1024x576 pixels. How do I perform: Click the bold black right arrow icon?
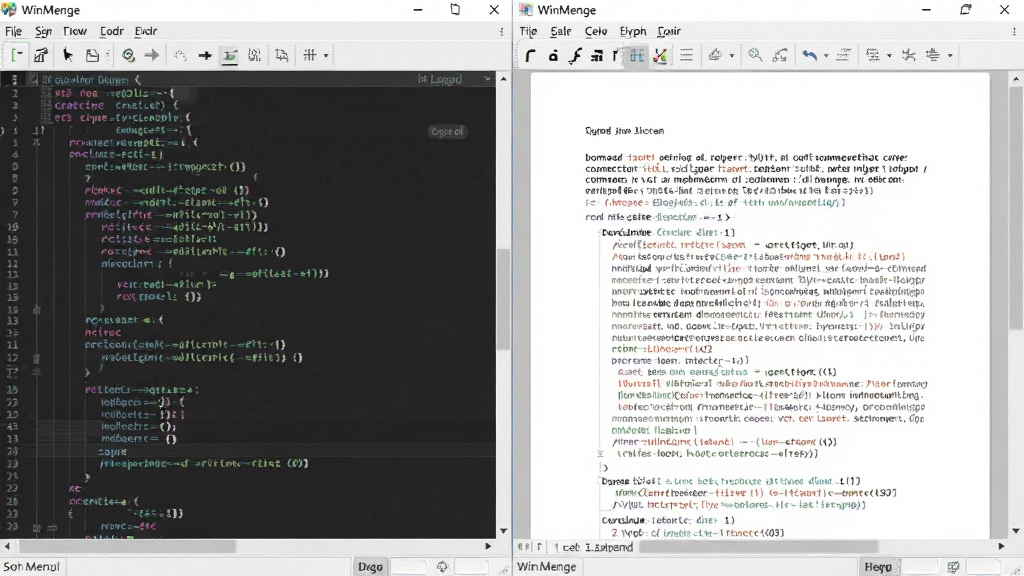coord(205,56)
